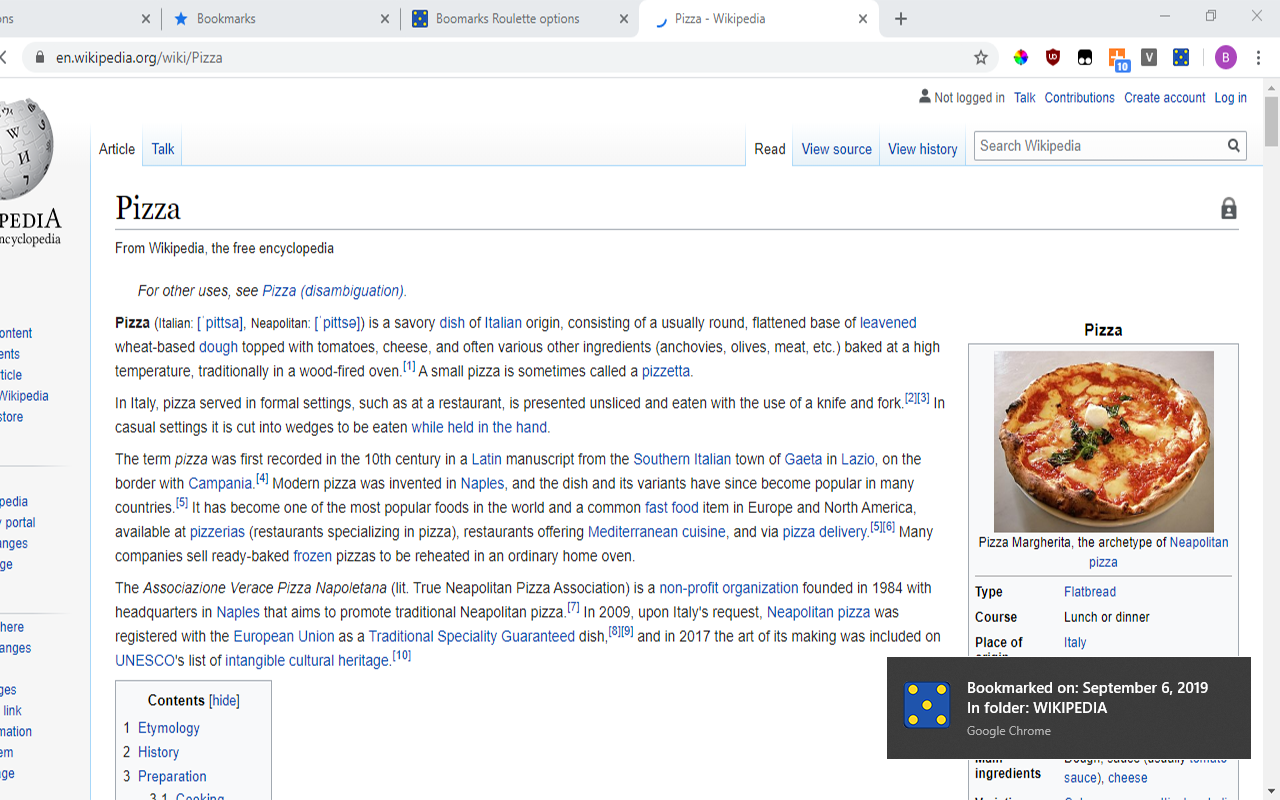The height and width of the screenshot is (800, 1280).
Task: Open Pizza (disambiguation) link
Action: [333, 291]
